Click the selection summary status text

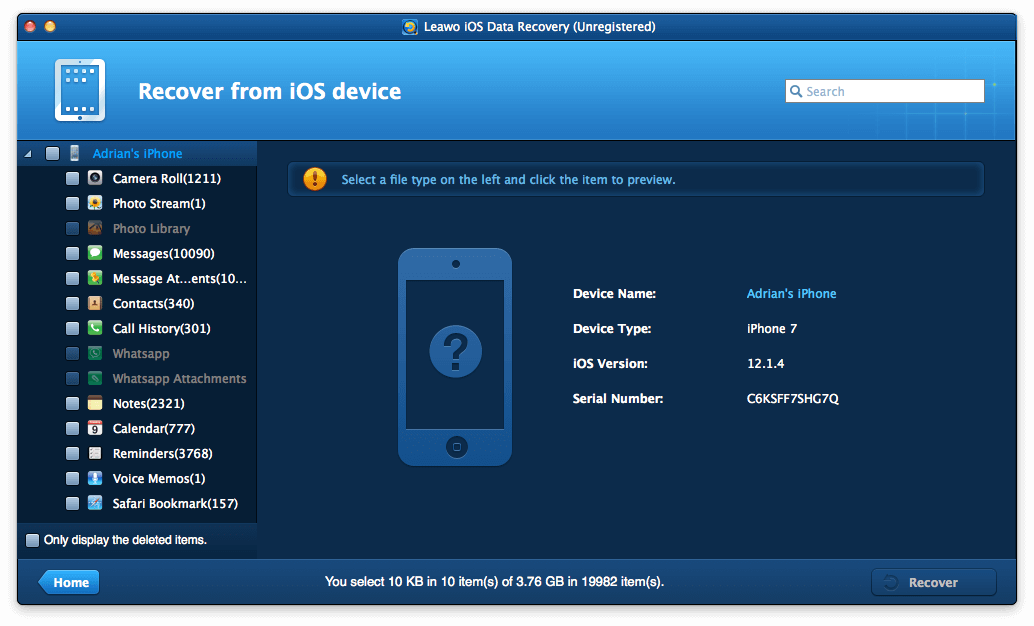[495, 581]
